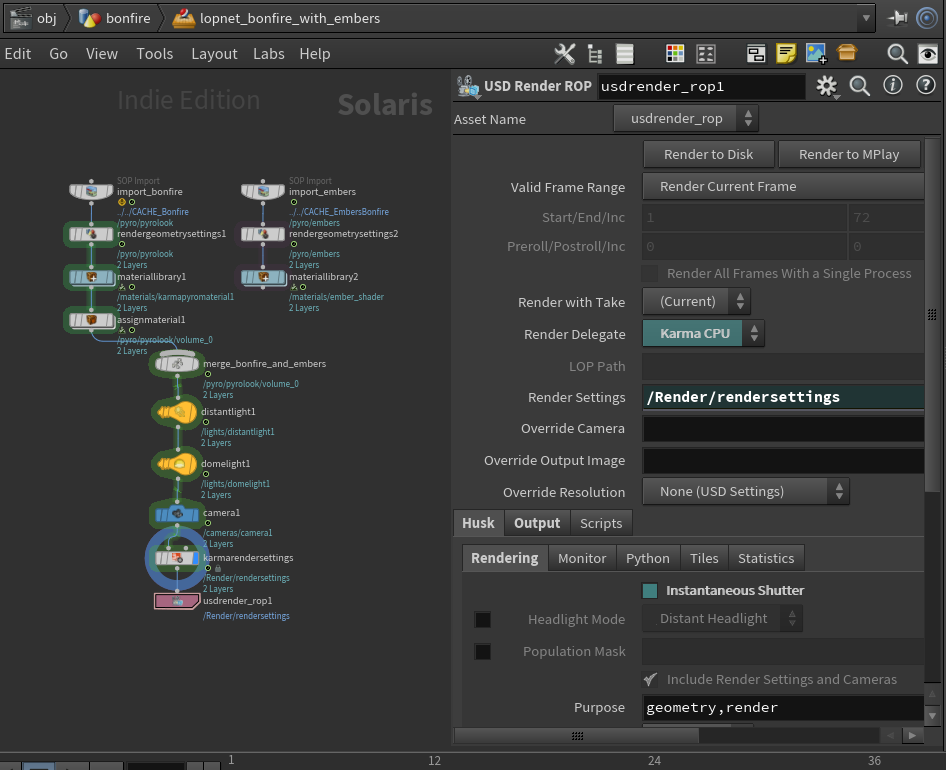Open parameter gear settings menu
Image resolution: width=946 pixels, height=770 pixels.
tap(827, 86)
